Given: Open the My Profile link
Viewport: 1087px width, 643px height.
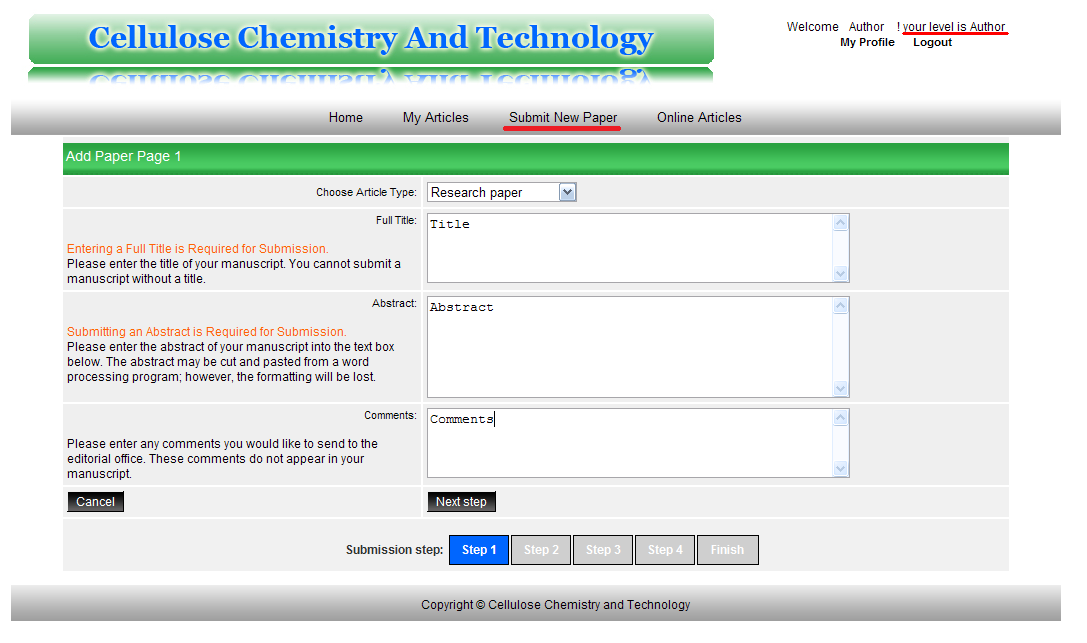Looking at the screenshot, I should (x=867, y=42).
